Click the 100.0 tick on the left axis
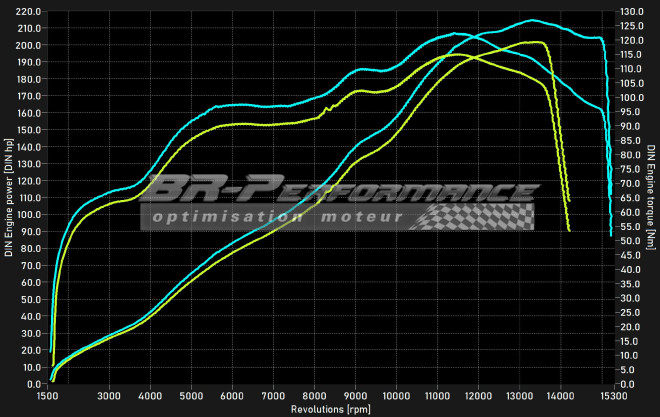 coord(28,215)
